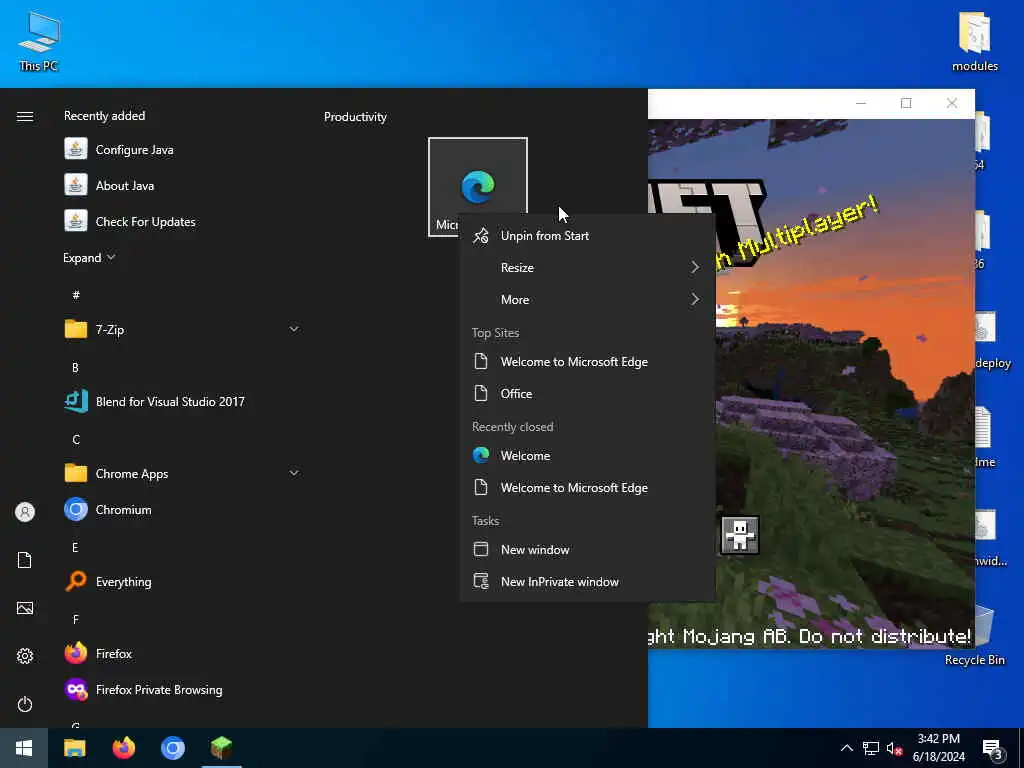Open the More submenu

pyautogui.click(x=587, y=300)
